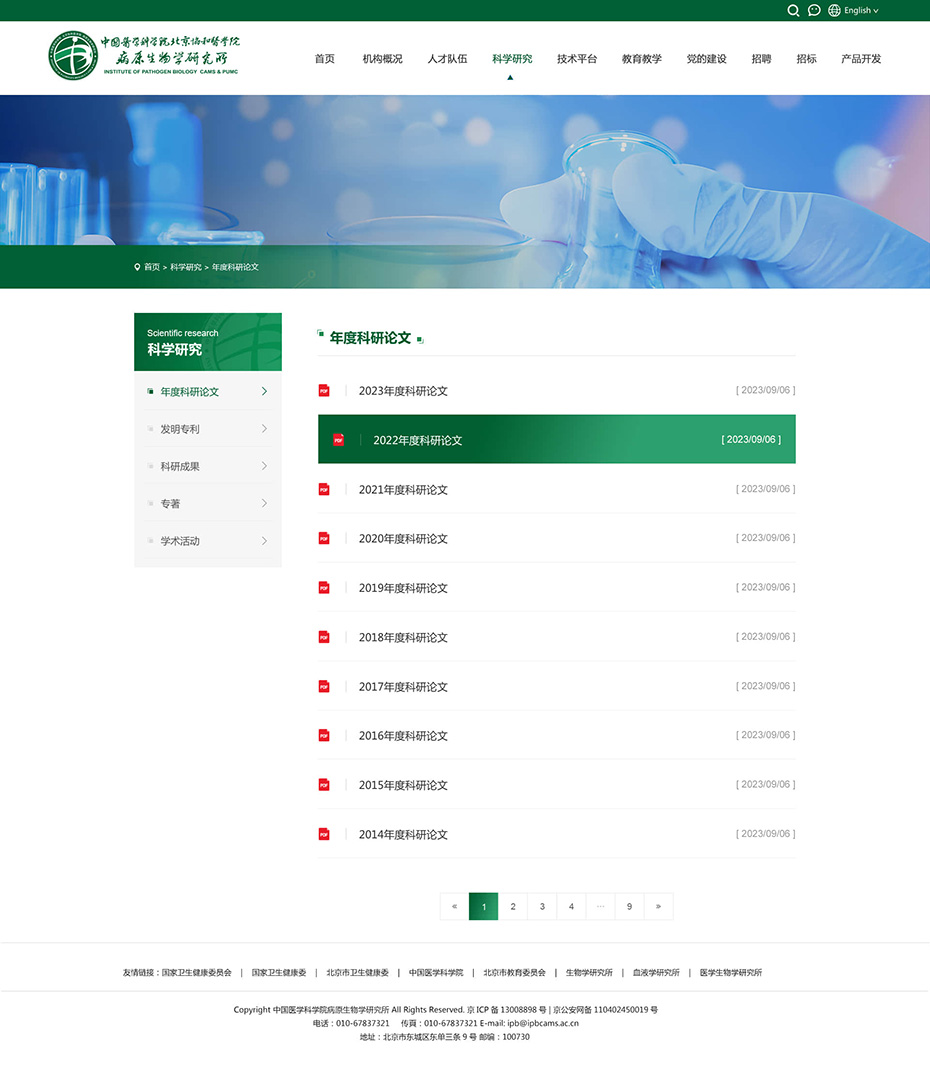Select 技术平台 in top navigation
The height and width of the screenshot is (1066, 930).
click(577, 59)
